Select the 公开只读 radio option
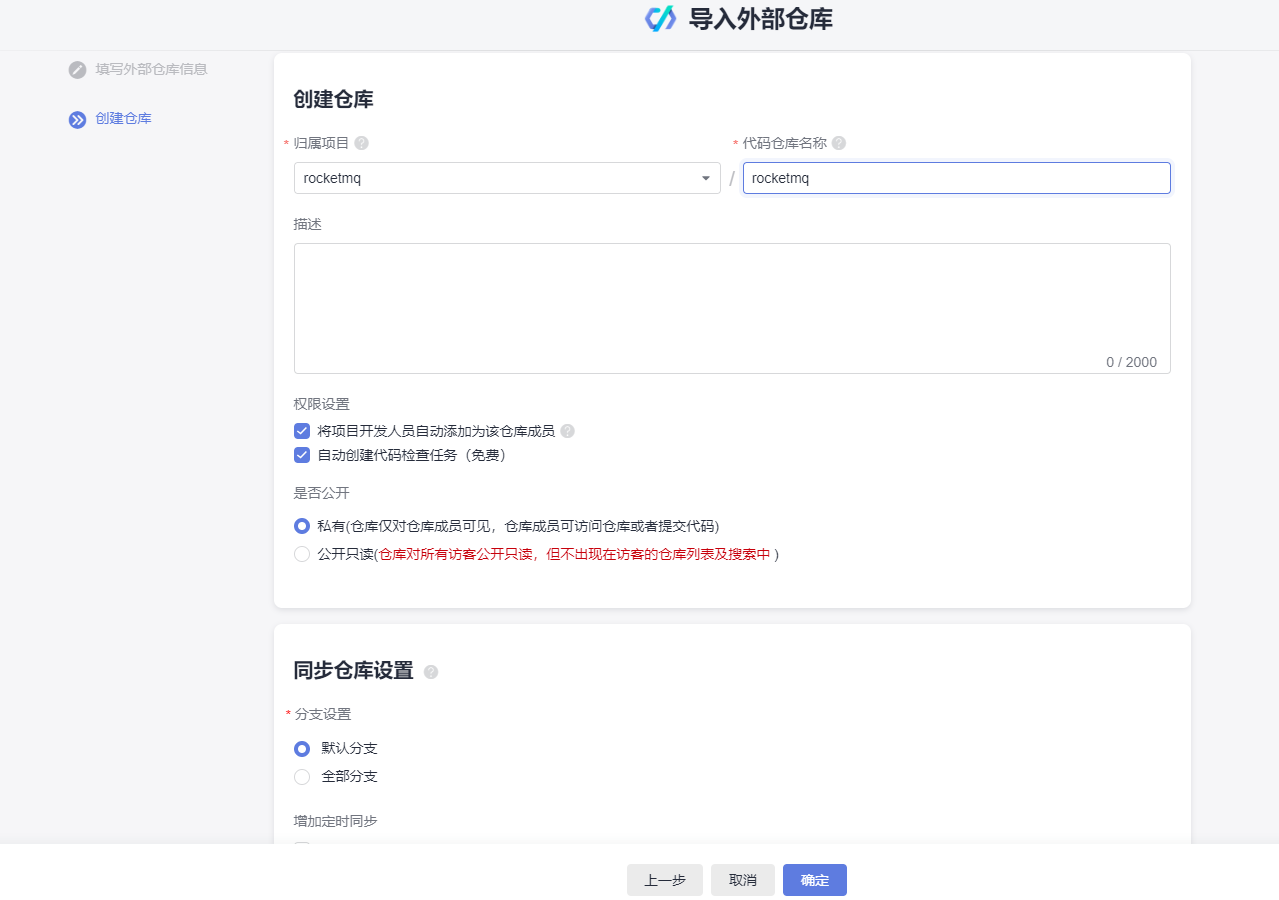The width and height of the screenshot is (1279, 900). [x=302, y=554]
